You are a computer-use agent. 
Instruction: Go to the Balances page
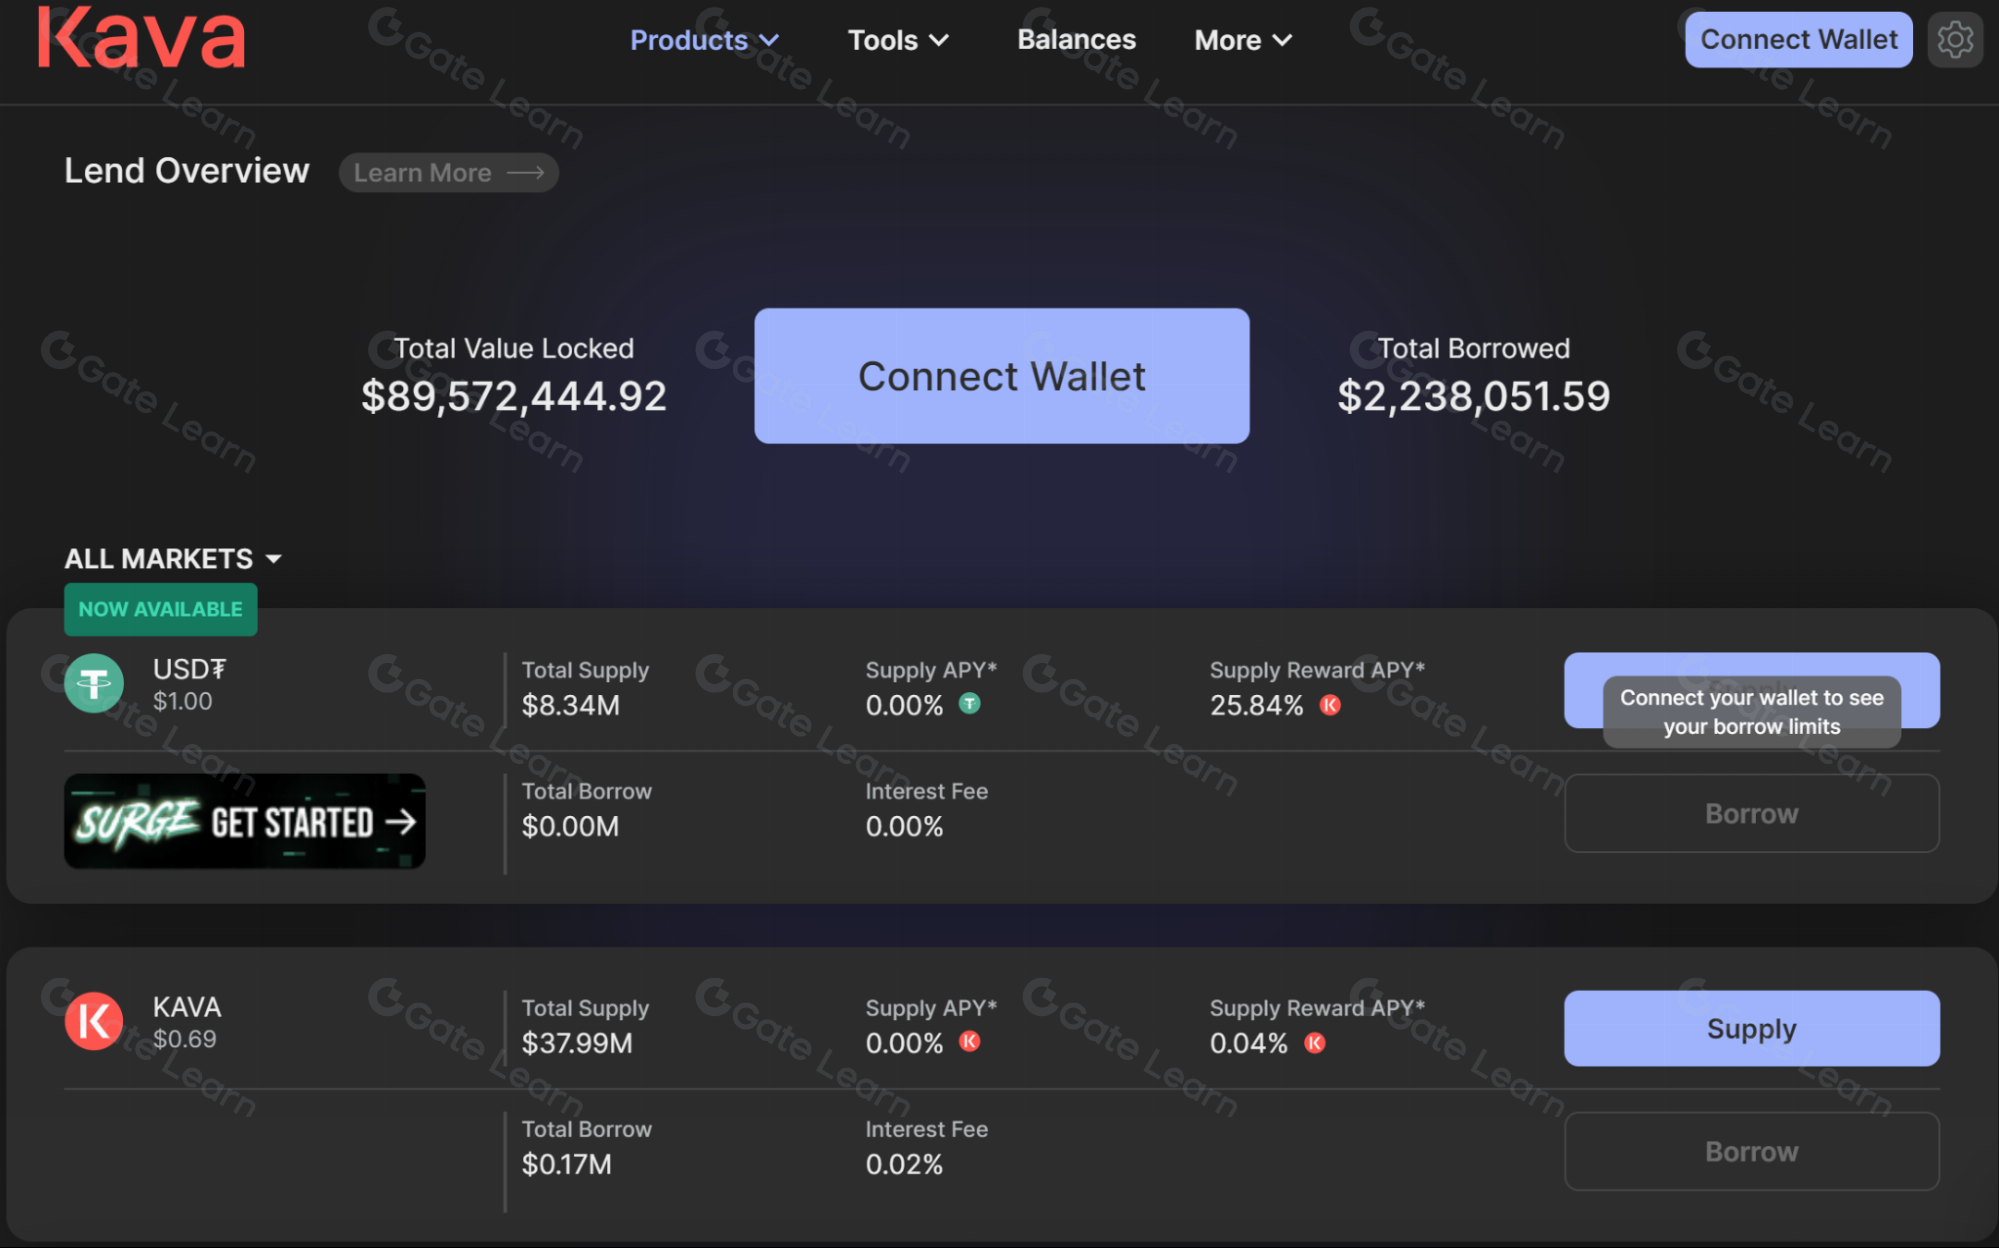click(1076, 40)
